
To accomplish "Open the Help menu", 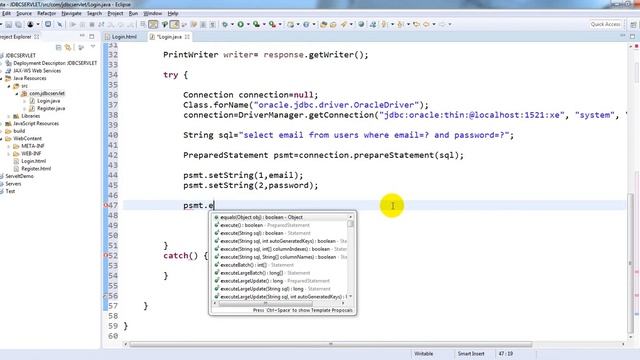I will 173,13.
